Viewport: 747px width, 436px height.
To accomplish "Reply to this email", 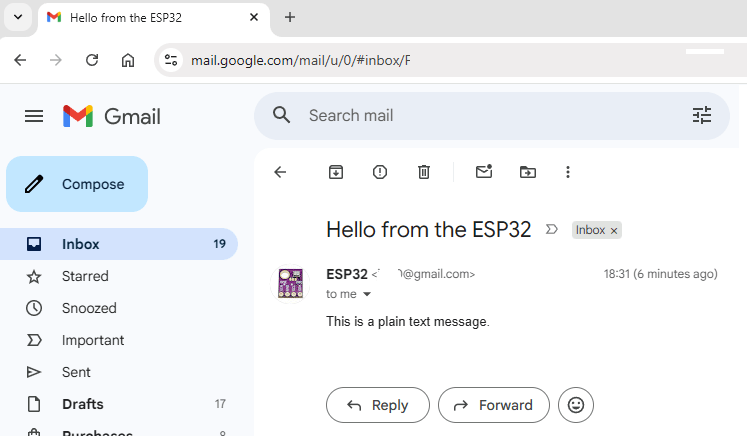I will [x=378, y=405].
